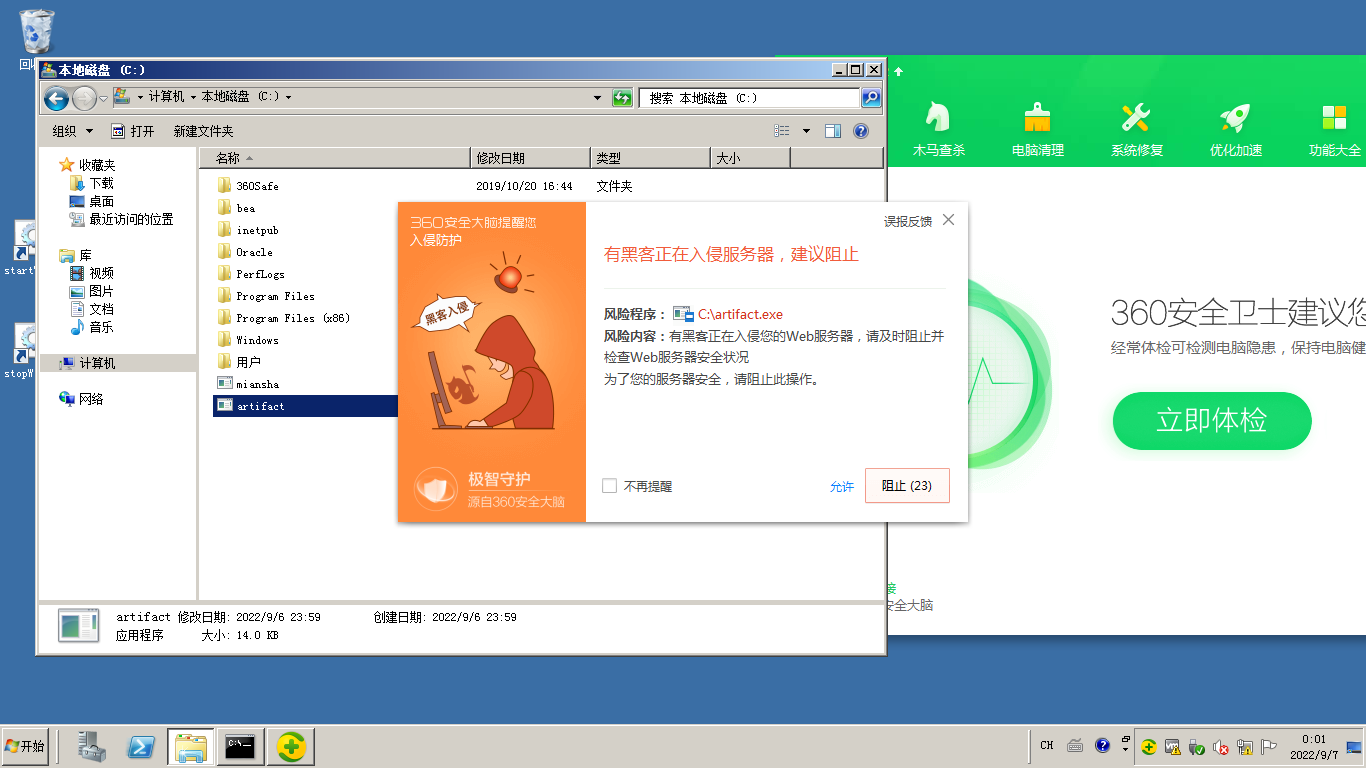
Task: Select 下载 in navigation pane
Action: point(101,183)
